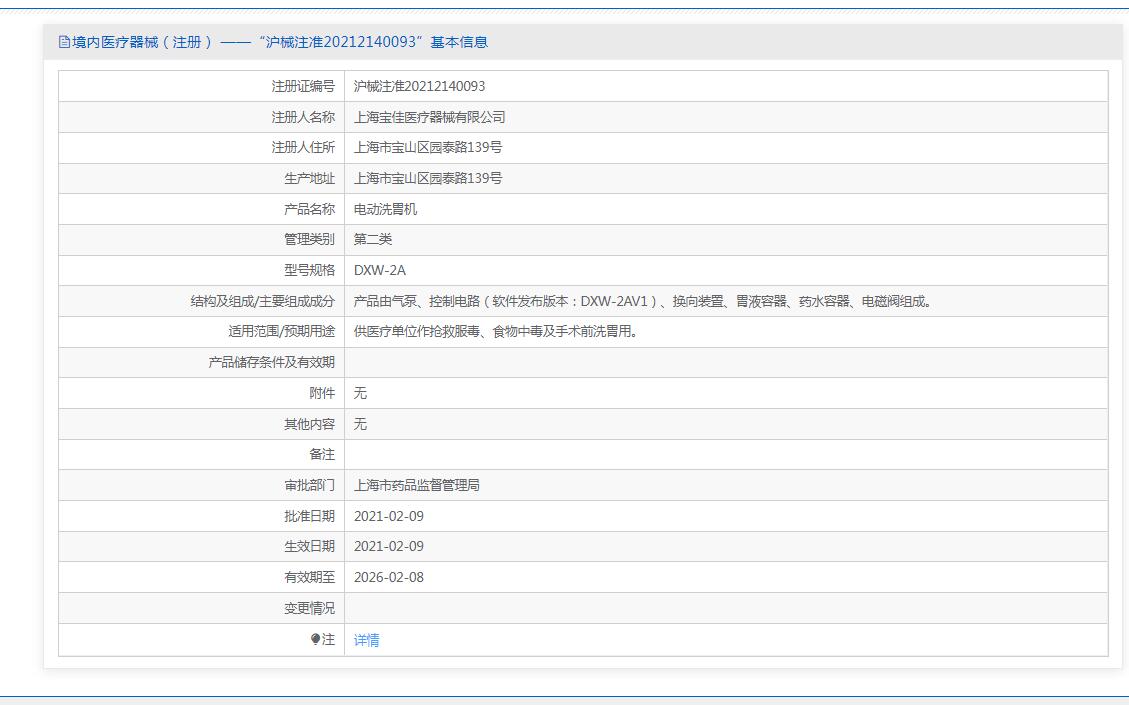Click the document icon in the header

65,42
